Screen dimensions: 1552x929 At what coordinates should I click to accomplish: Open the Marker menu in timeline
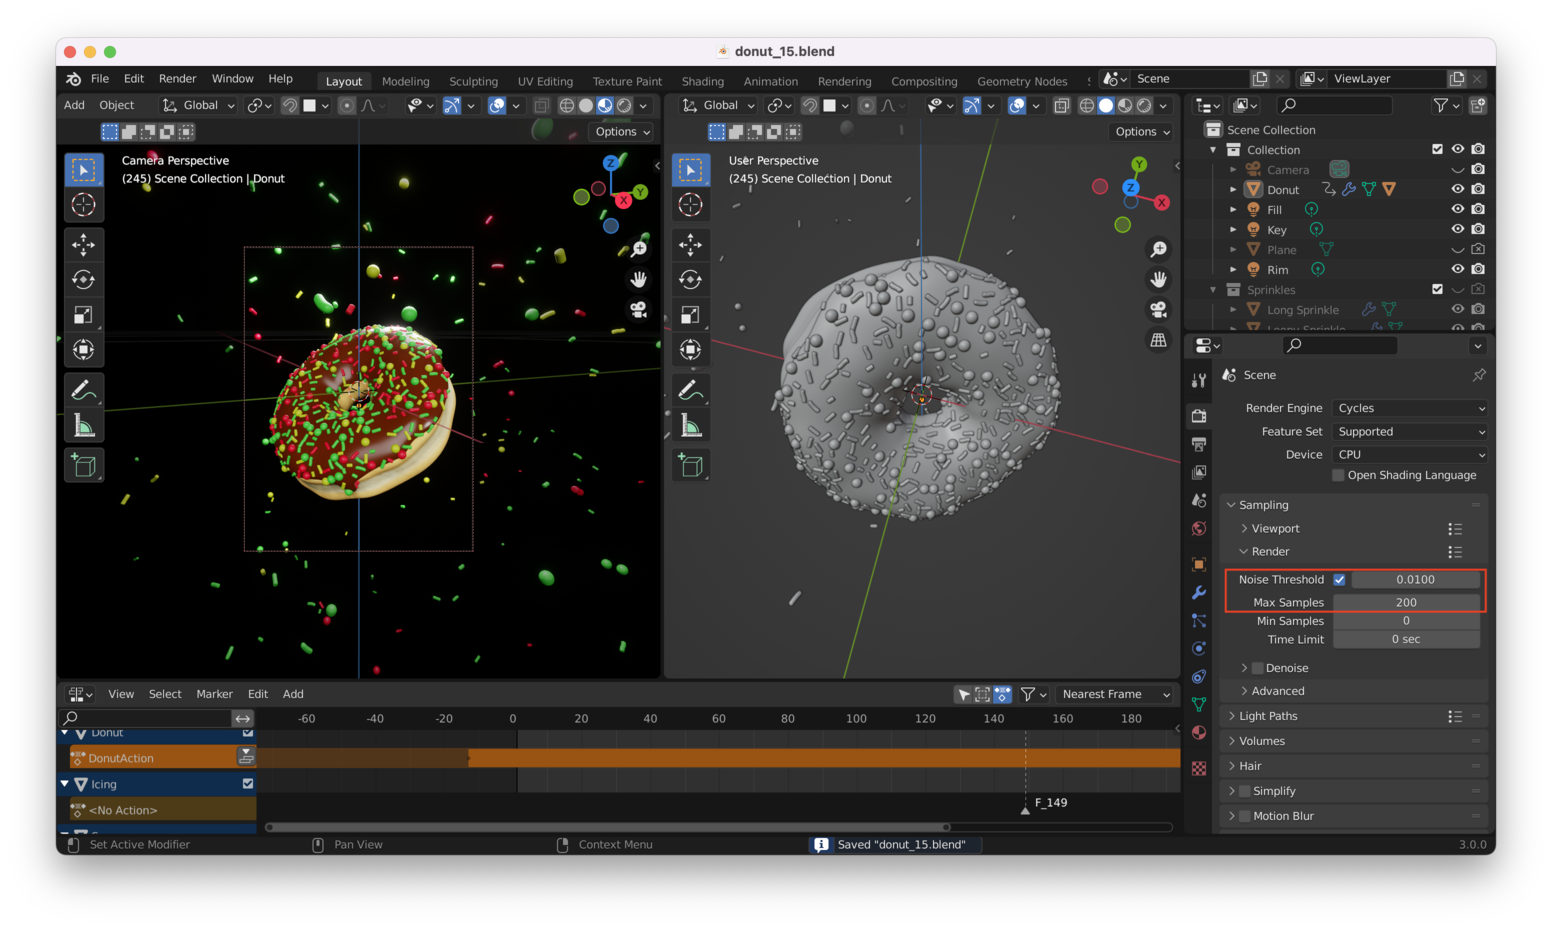[214, 694]
